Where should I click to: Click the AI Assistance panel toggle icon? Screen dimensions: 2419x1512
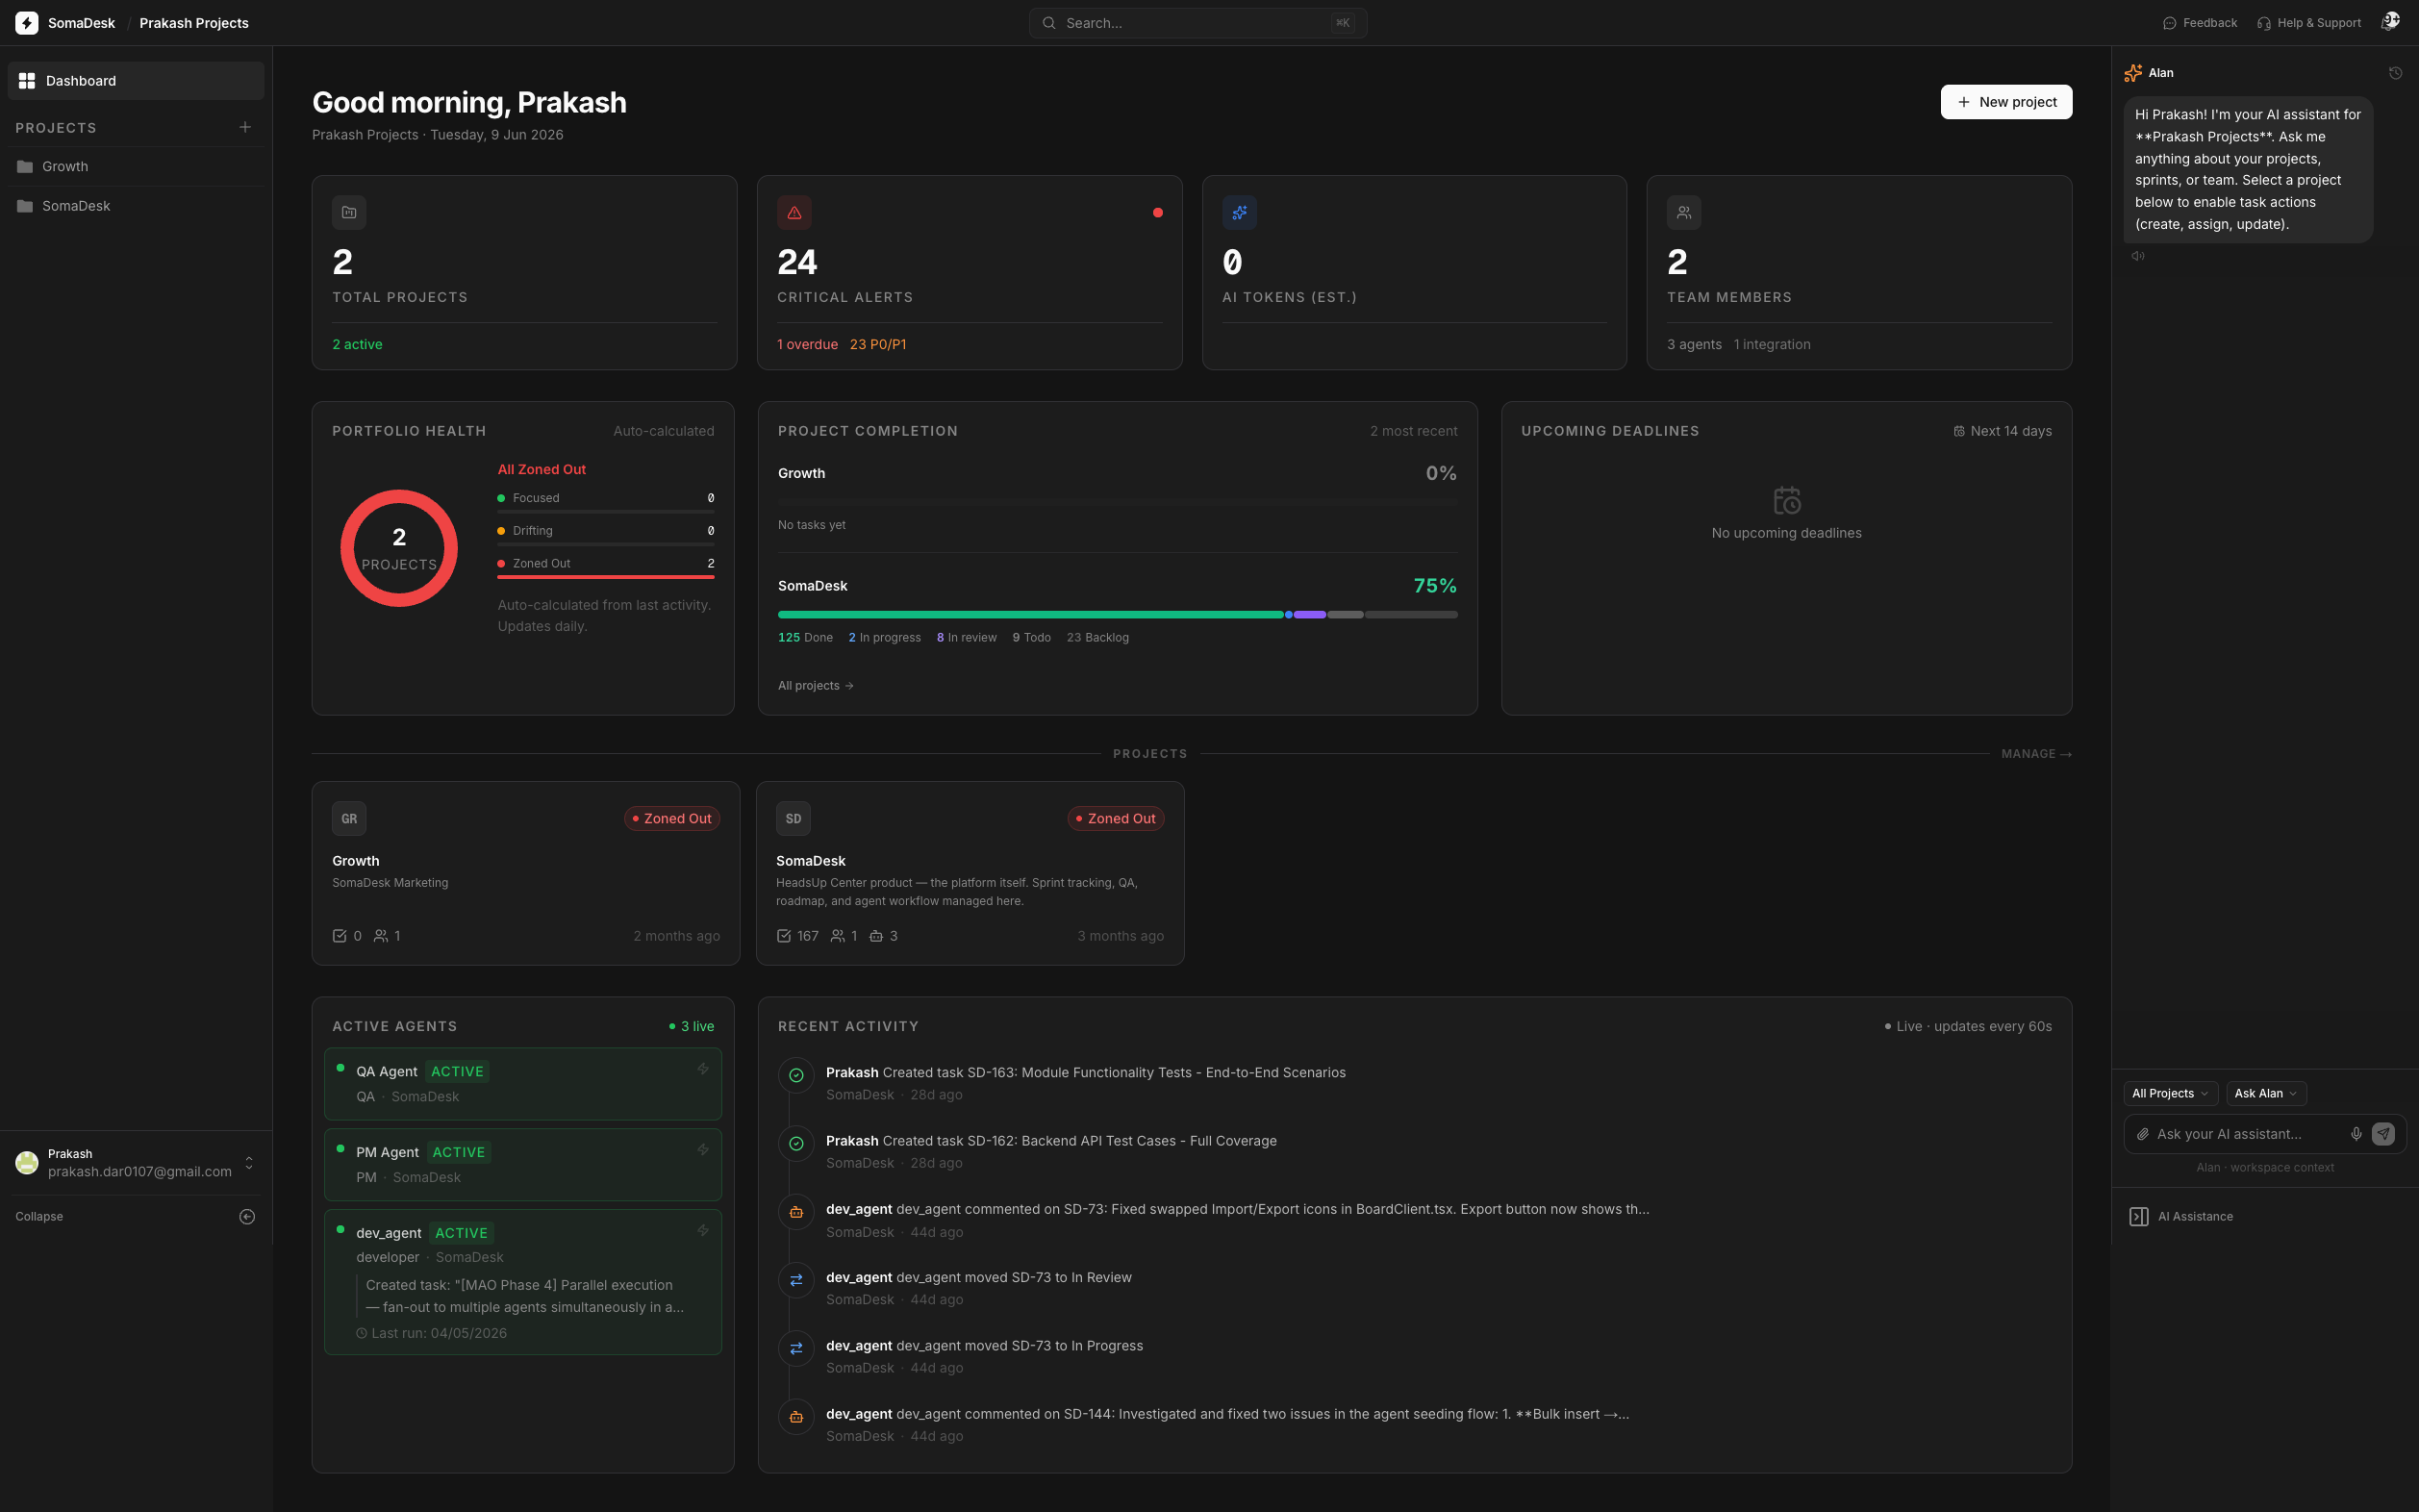pos(2139,1217)
